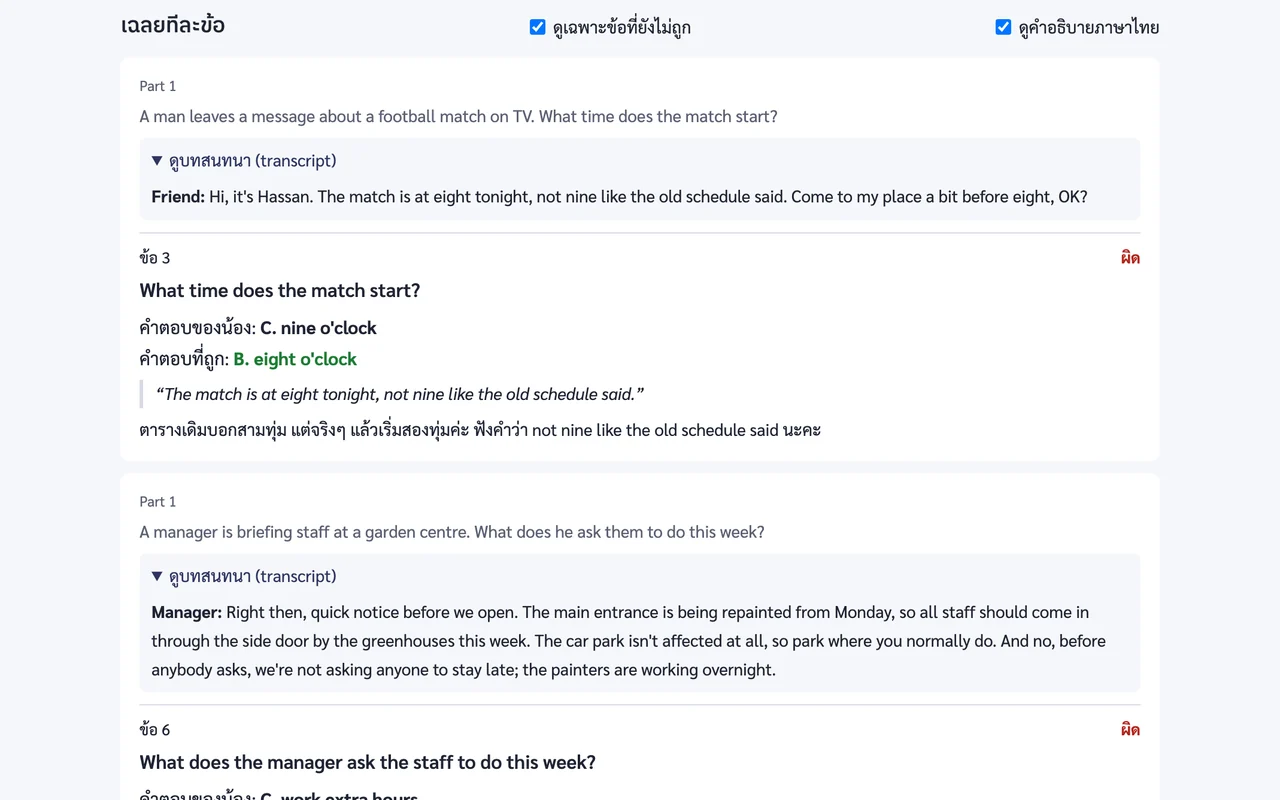Click the C. nine o'clock student answer

click(318, 328)
